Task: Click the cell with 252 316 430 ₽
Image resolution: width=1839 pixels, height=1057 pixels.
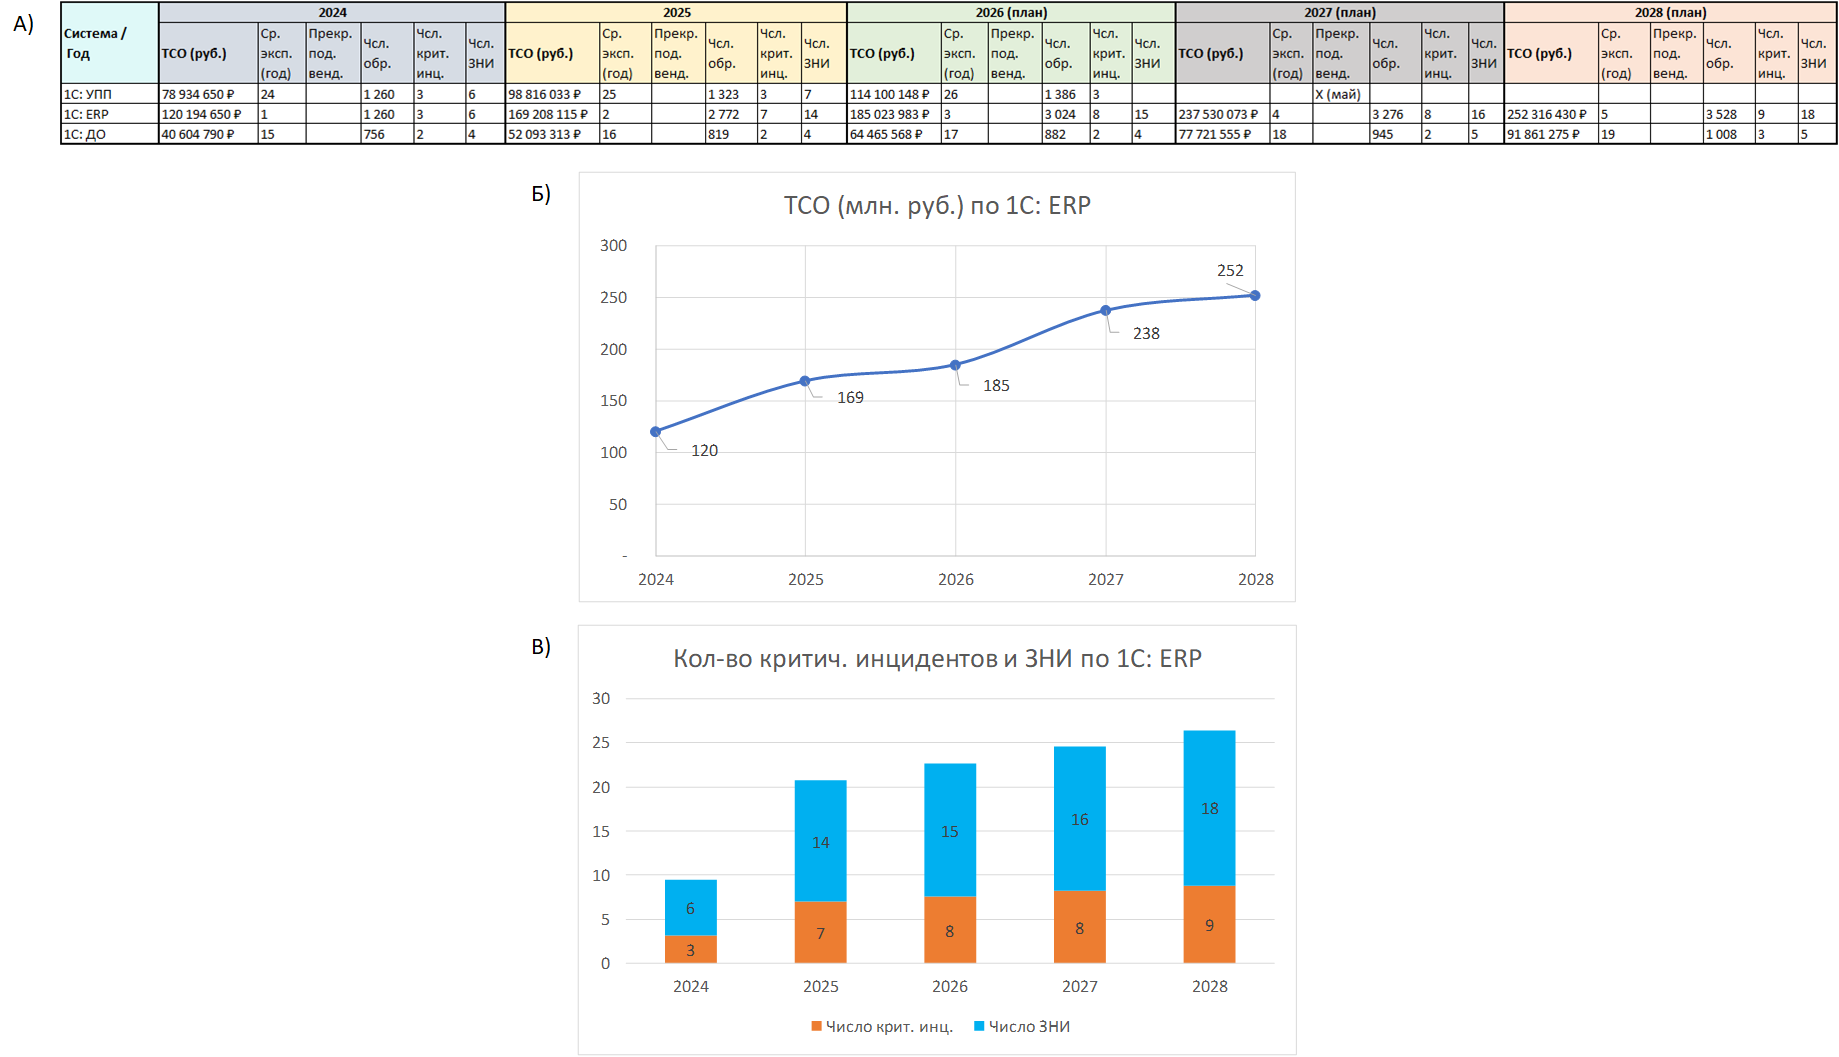Action: [x=1549, y=114]
